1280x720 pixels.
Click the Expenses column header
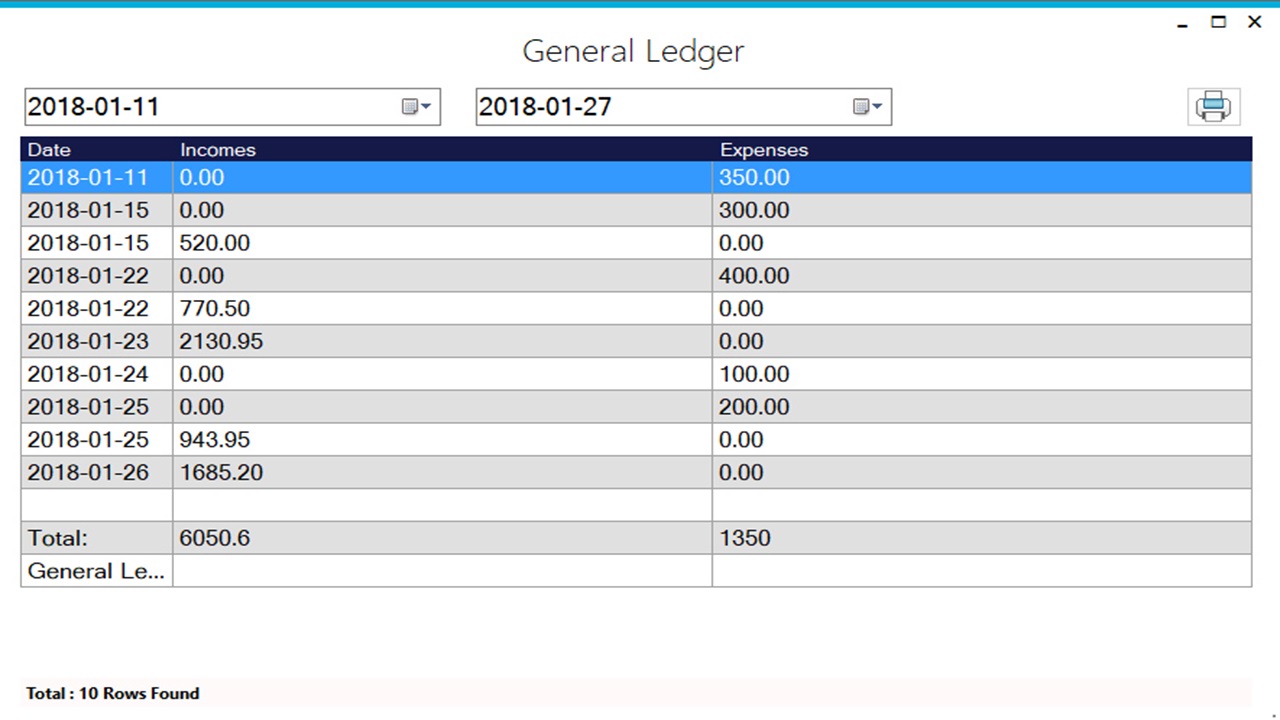(763, 149)
